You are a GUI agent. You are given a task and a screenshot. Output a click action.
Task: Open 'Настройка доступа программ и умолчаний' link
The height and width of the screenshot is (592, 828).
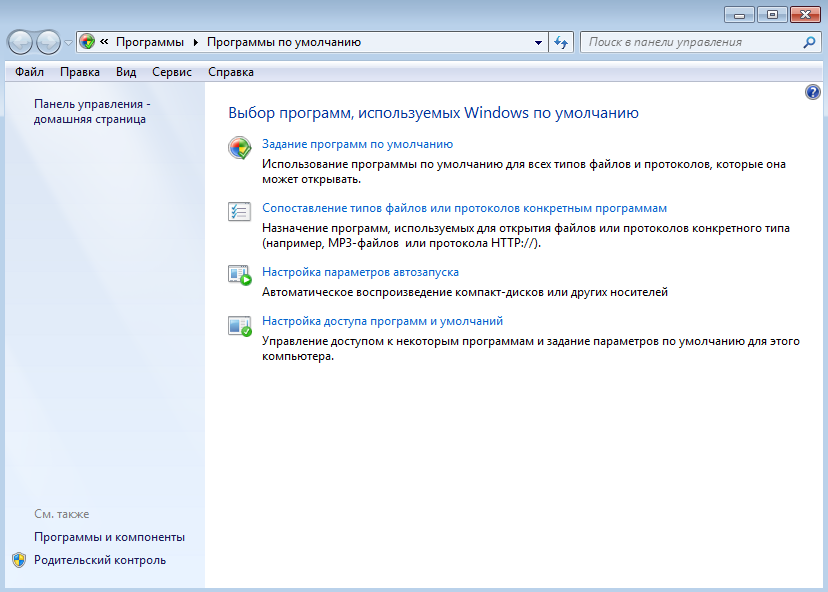pyautogui.click(x=382, y=321)
